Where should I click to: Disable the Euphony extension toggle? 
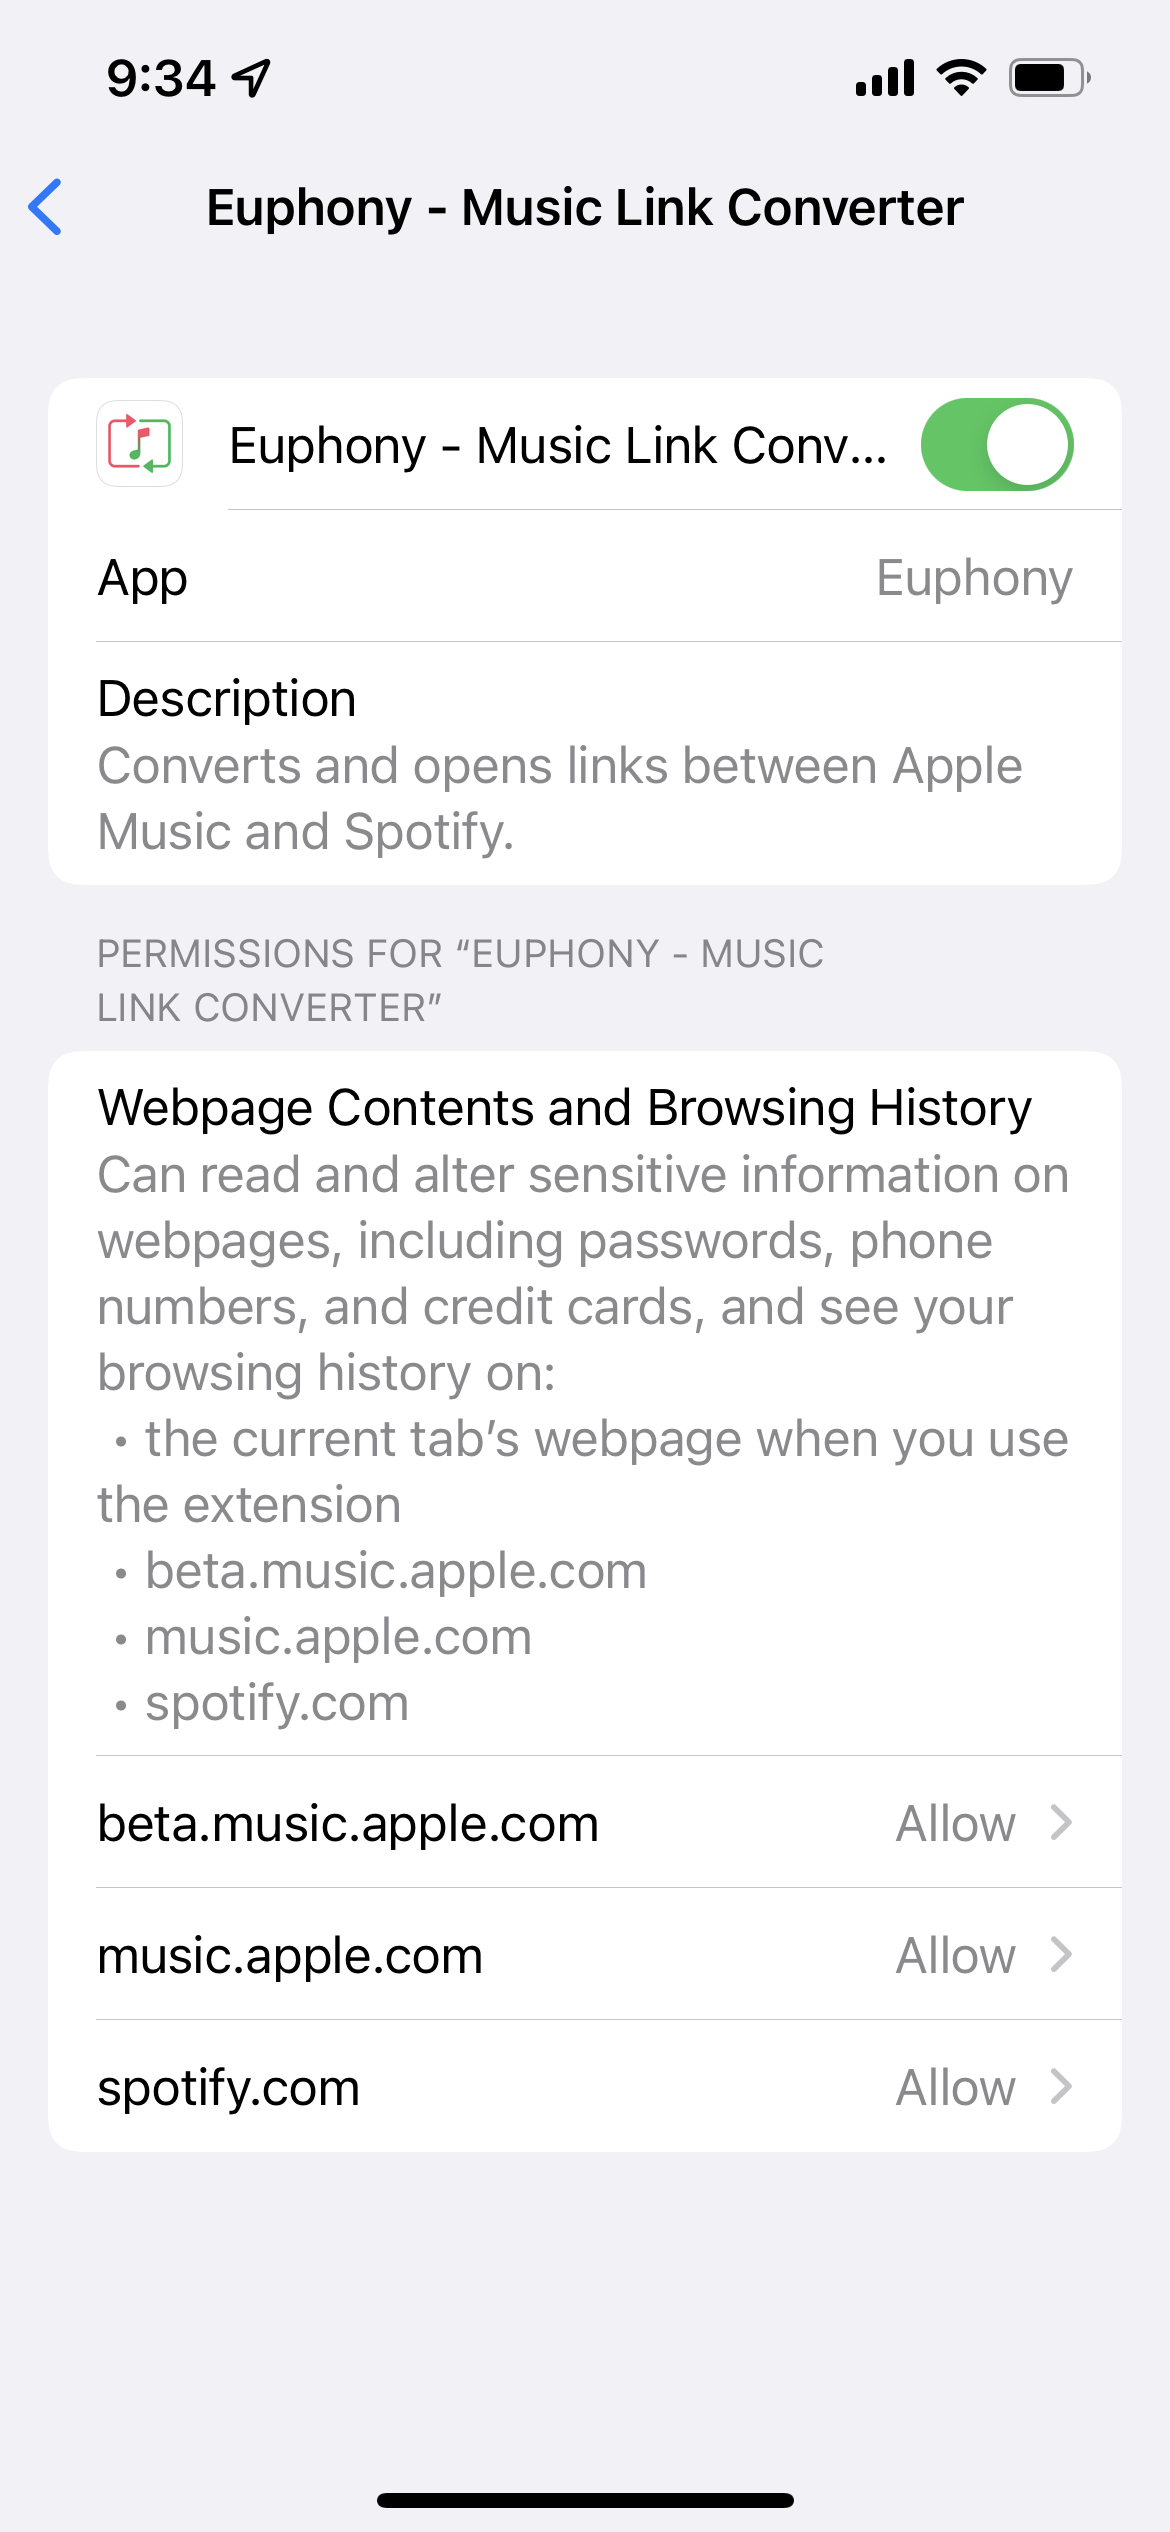point(997,445)
